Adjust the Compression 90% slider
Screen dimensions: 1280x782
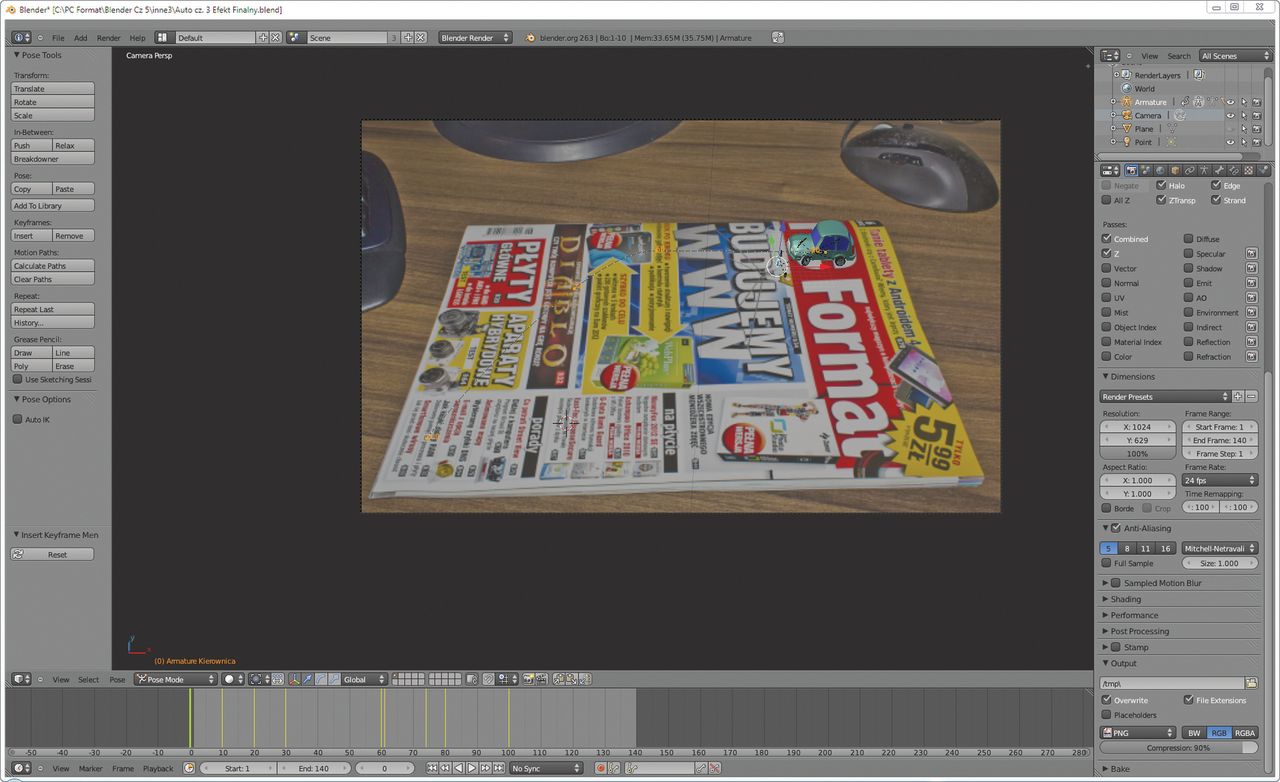(1179, 748)
